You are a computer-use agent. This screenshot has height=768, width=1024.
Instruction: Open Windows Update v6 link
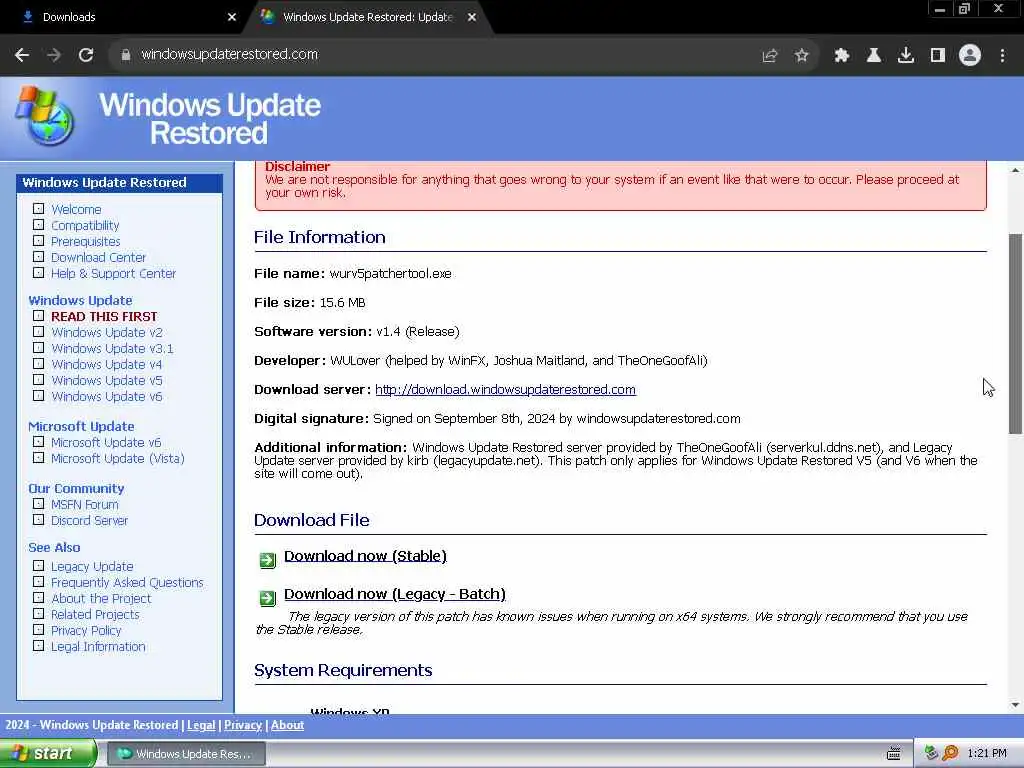106,396
